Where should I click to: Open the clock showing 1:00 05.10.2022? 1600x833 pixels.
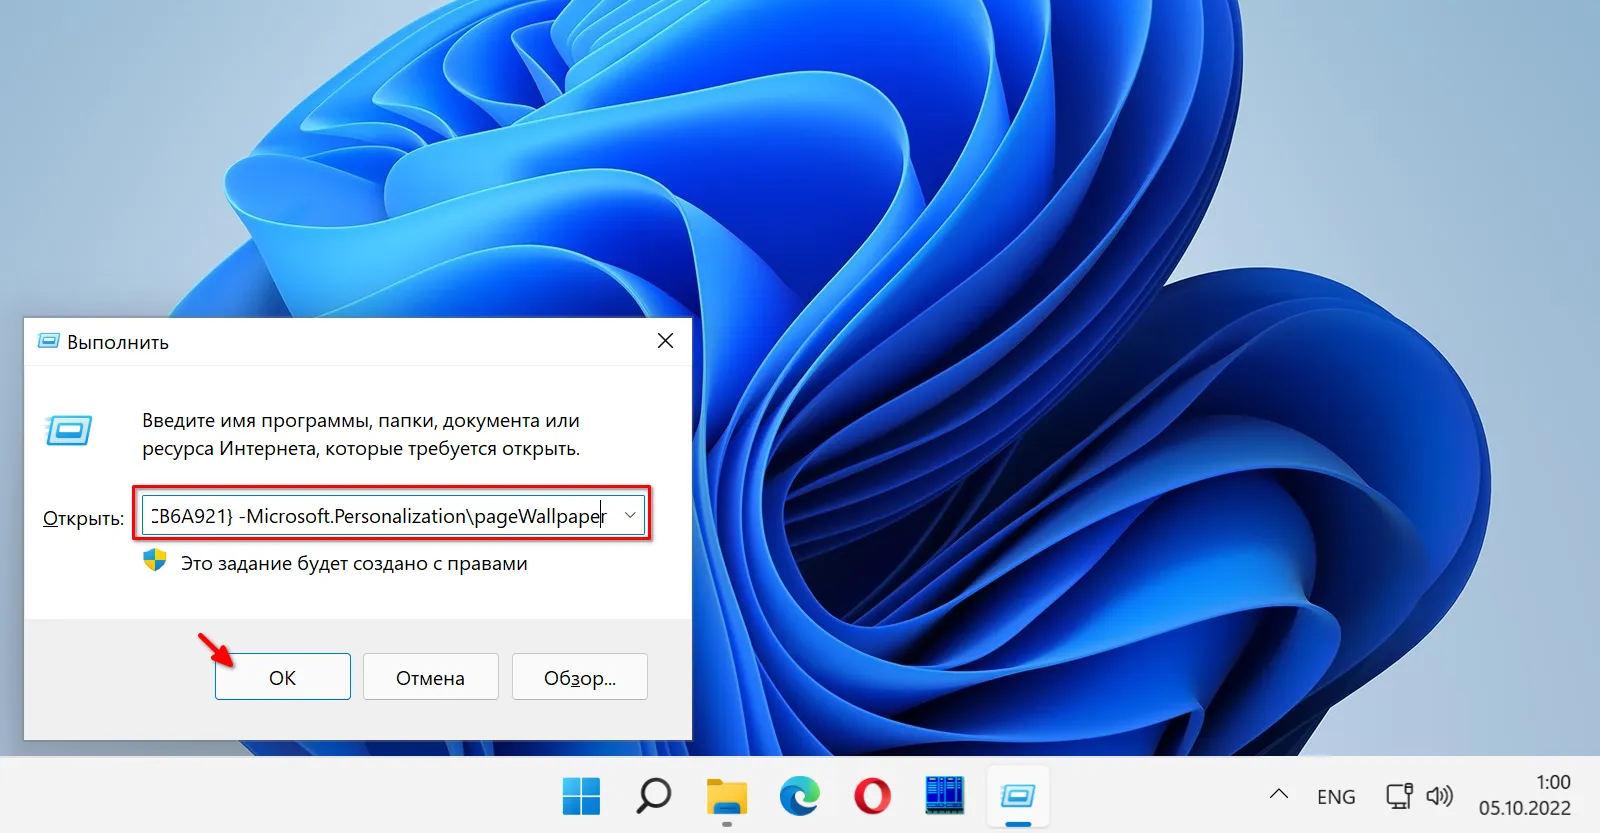click(1525, 795)
